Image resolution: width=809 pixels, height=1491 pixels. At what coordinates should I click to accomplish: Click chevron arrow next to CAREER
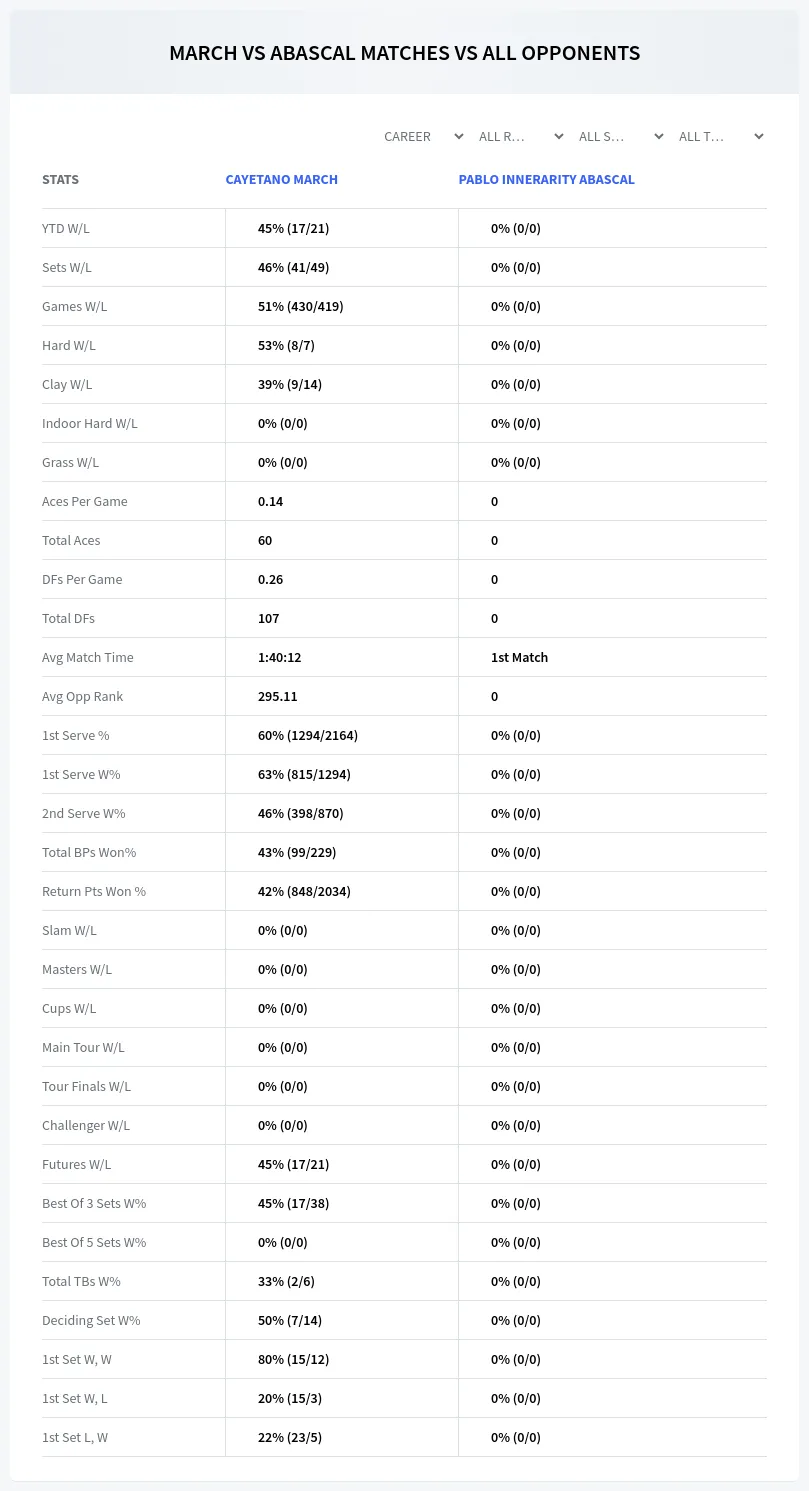pos(459,136)
